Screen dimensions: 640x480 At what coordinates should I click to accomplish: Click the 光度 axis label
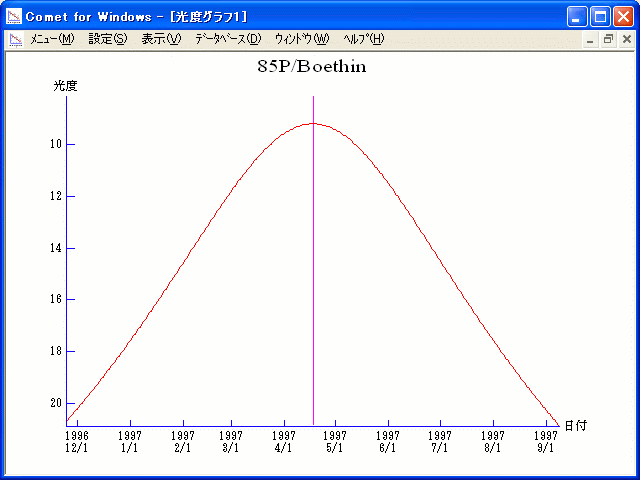click(x=65, y=86)
